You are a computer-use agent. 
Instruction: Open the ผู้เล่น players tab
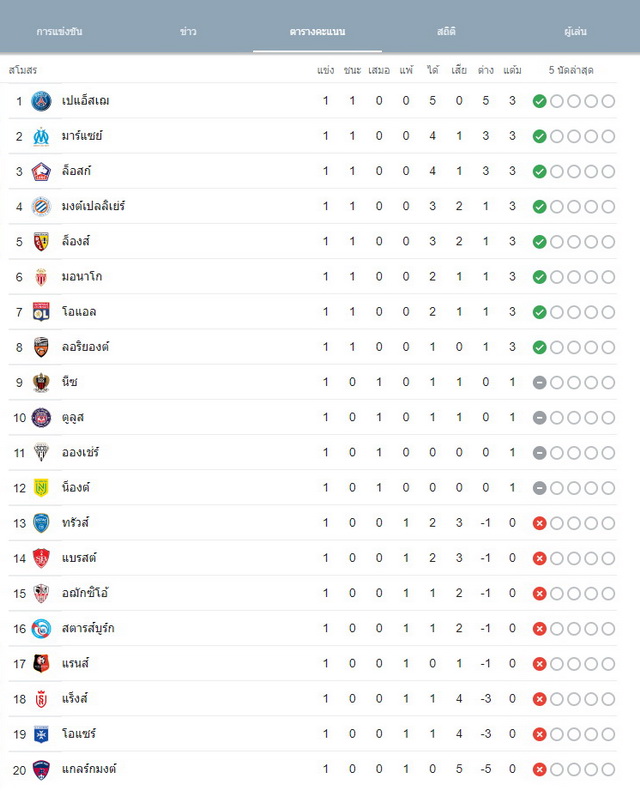point(575,31)
